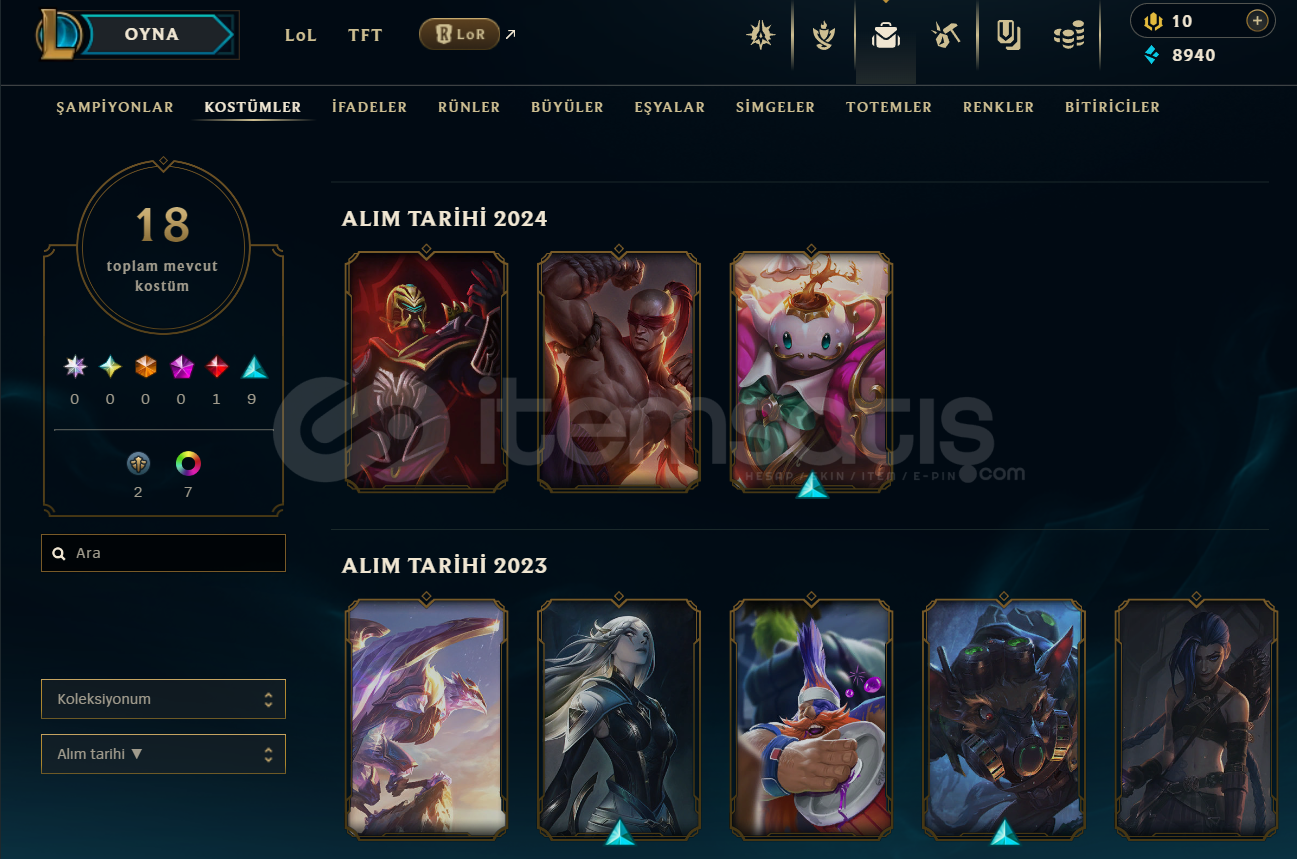Select the TFT game link
This screenshot has width=1297, height=859.
coord(365,35)
